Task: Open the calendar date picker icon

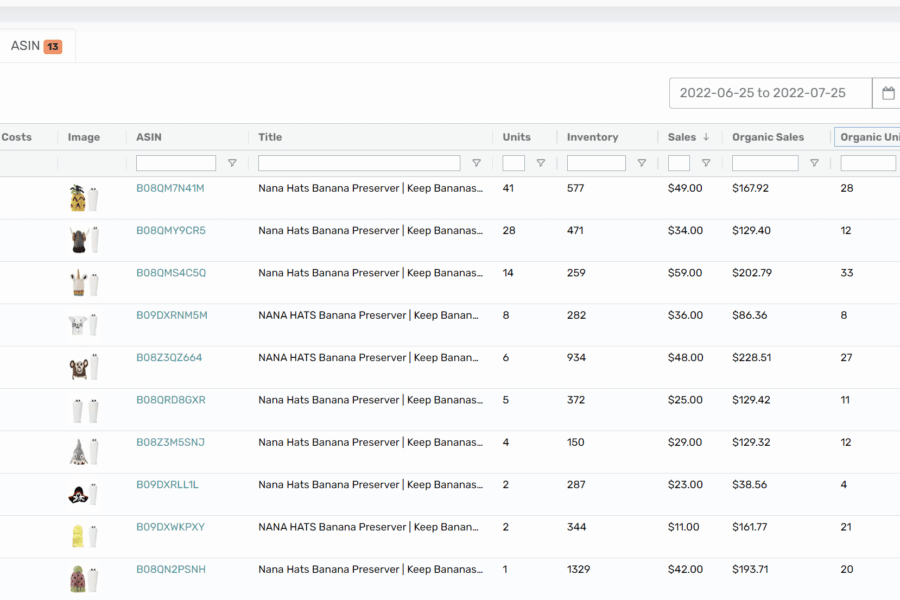Action: 887,93
